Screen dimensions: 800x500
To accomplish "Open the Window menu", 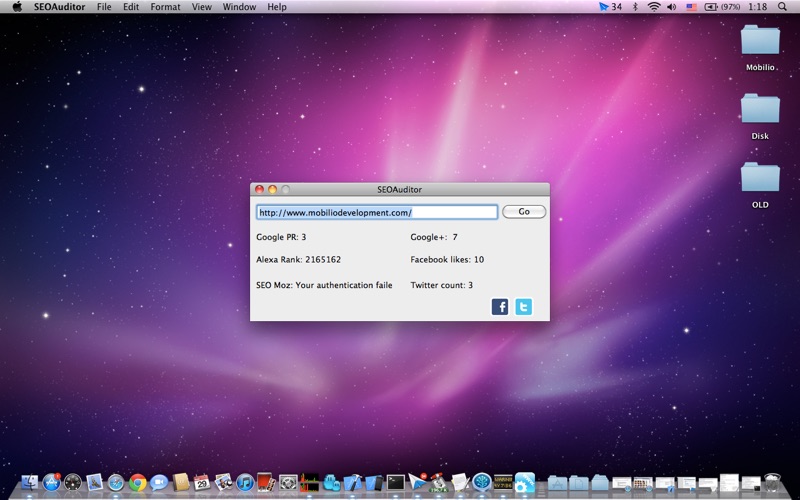I will tap(239, 7).
